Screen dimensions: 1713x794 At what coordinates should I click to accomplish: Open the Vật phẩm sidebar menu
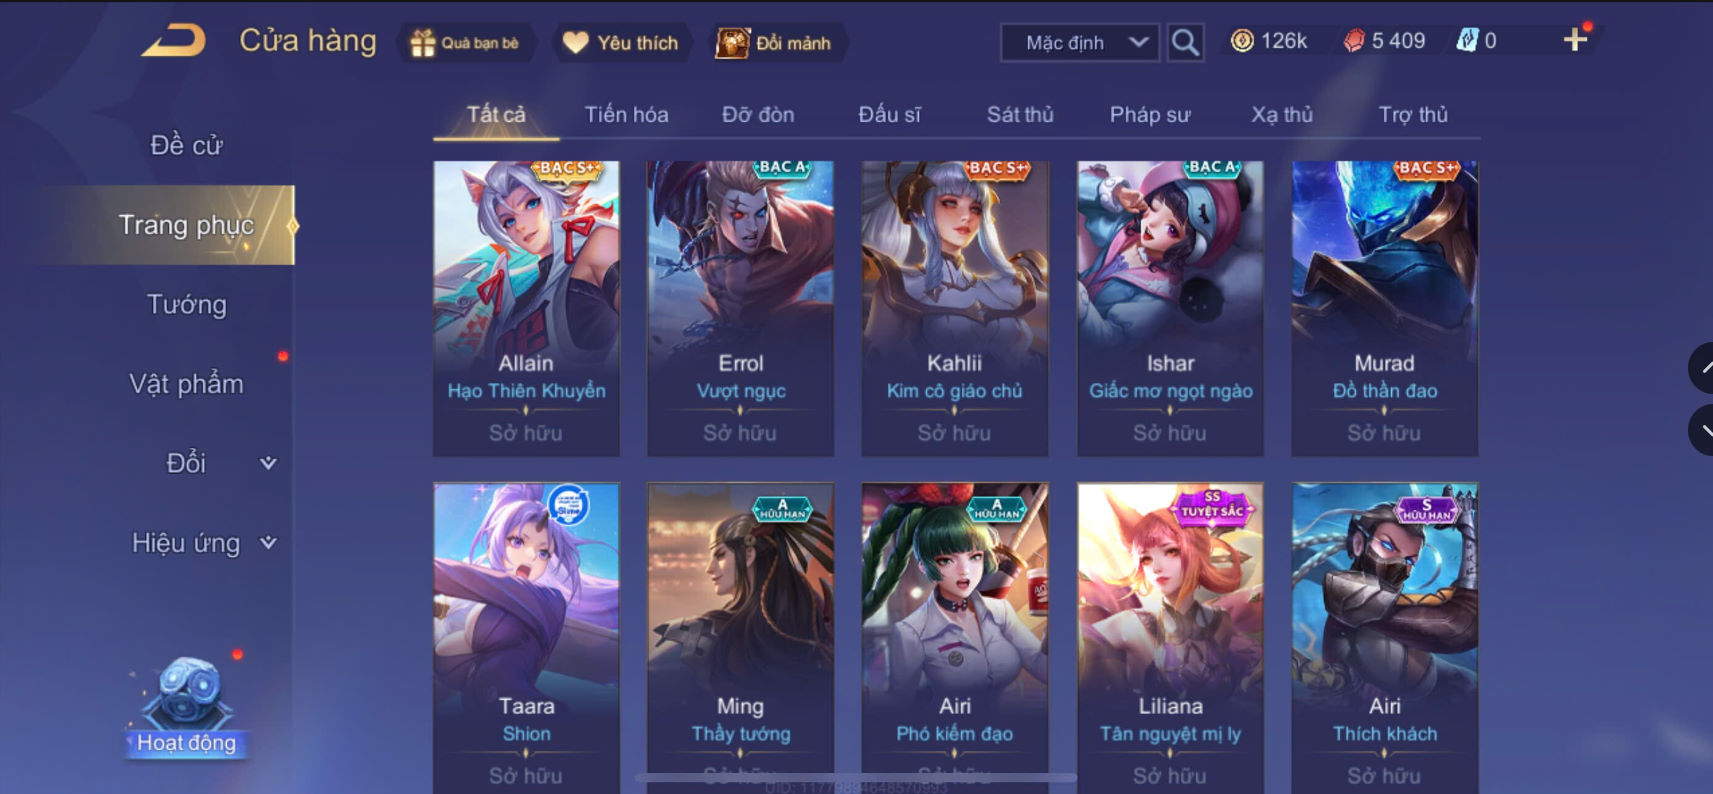pyautogui.click(x=186, y=384)
